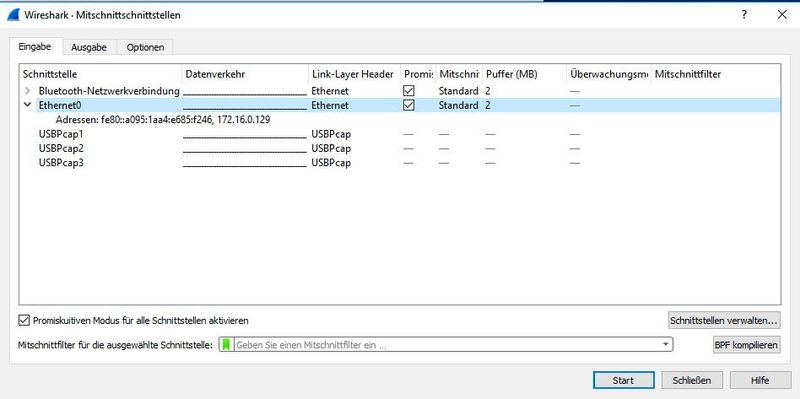This screenshot has height=399, width=800.
Task: Click the Datenverkehr column header
Action: (245, 74)
